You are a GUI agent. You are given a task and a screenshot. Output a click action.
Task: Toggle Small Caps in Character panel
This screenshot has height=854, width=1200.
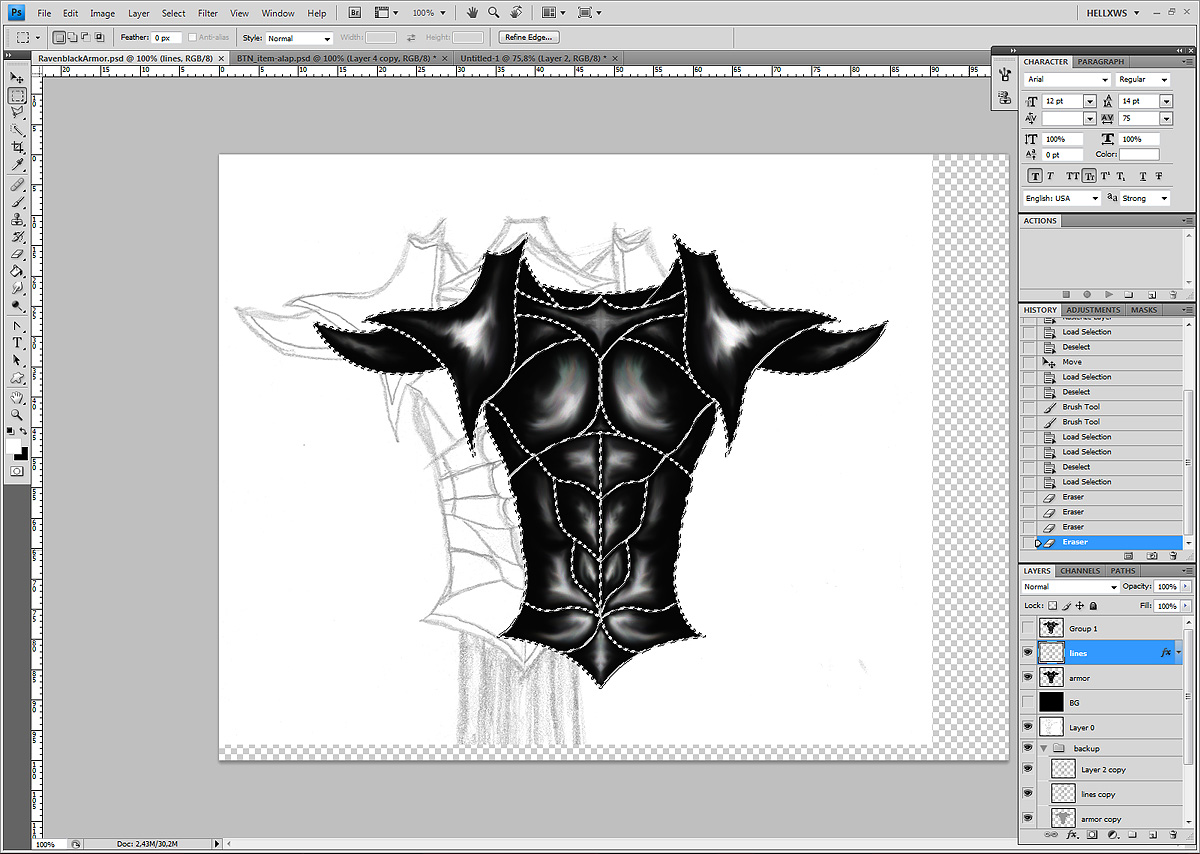coord(1089,176)
